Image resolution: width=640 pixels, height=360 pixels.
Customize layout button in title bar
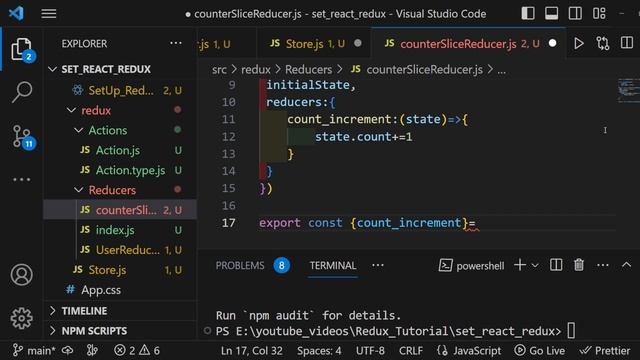coord(599,13)
